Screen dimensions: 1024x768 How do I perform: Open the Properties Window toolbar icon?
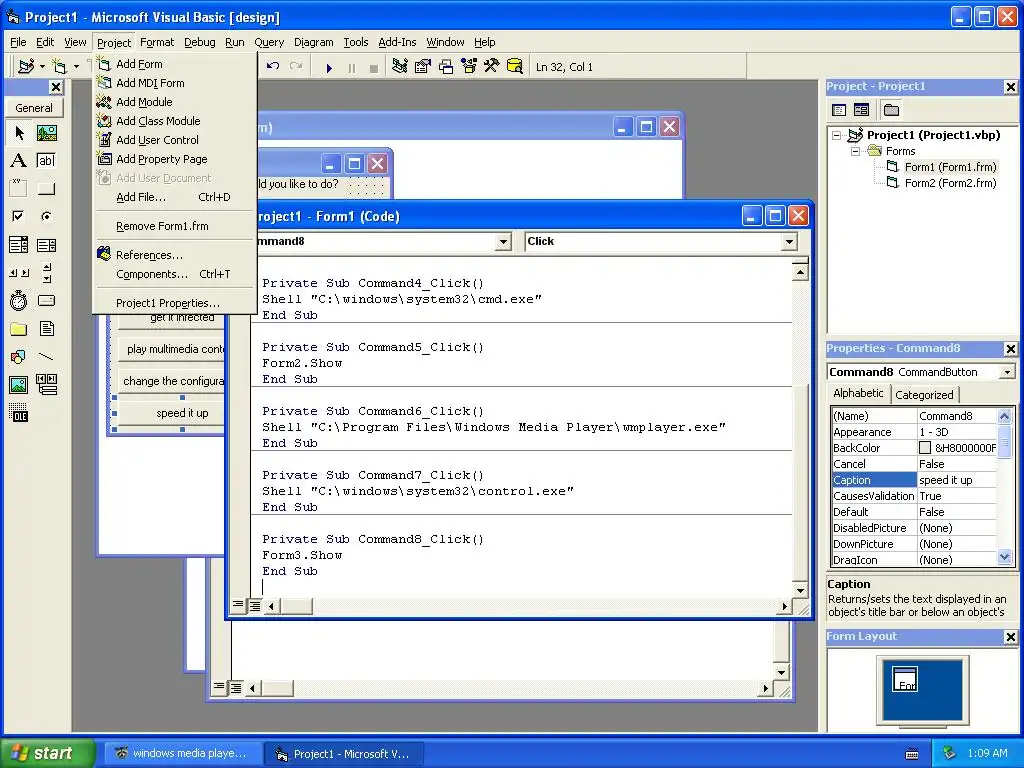pos(423,66)
